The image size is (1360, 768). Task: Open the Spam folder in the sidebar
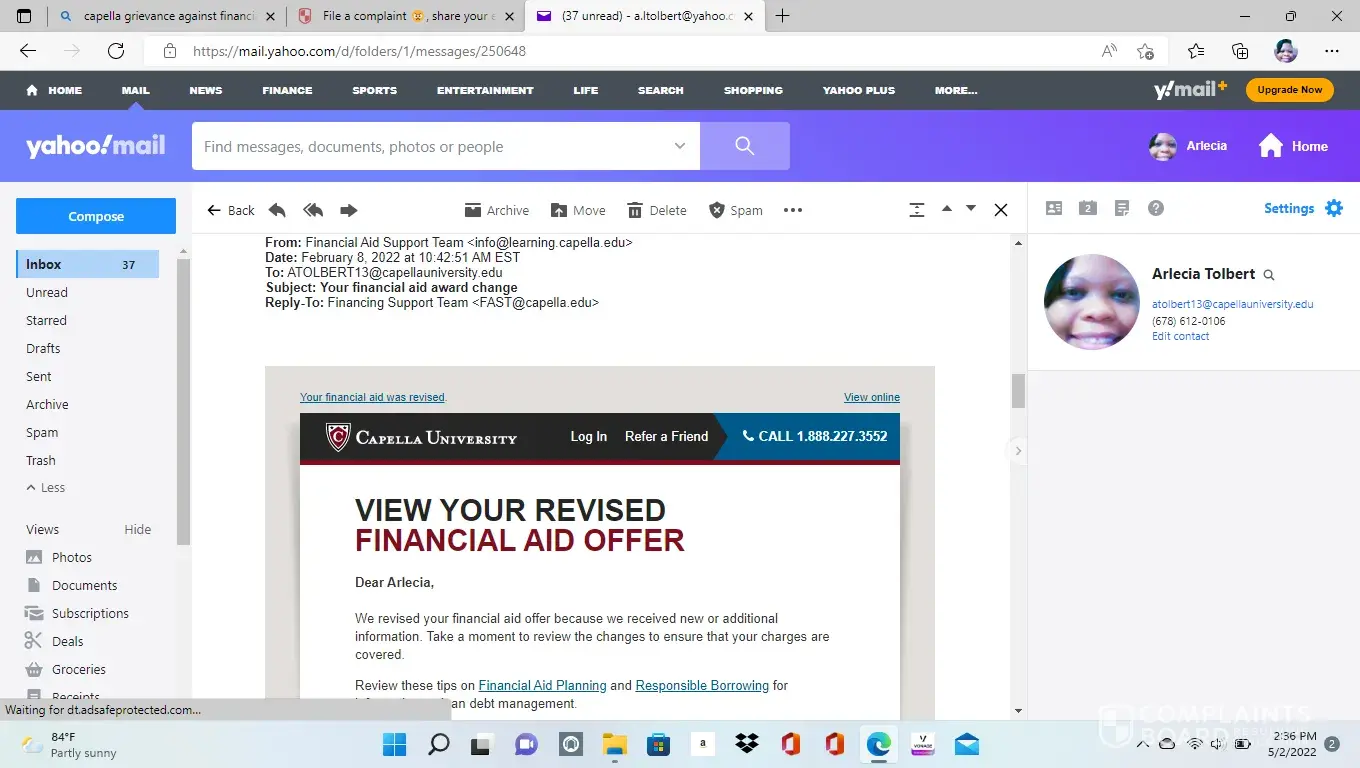click(42, 432)
